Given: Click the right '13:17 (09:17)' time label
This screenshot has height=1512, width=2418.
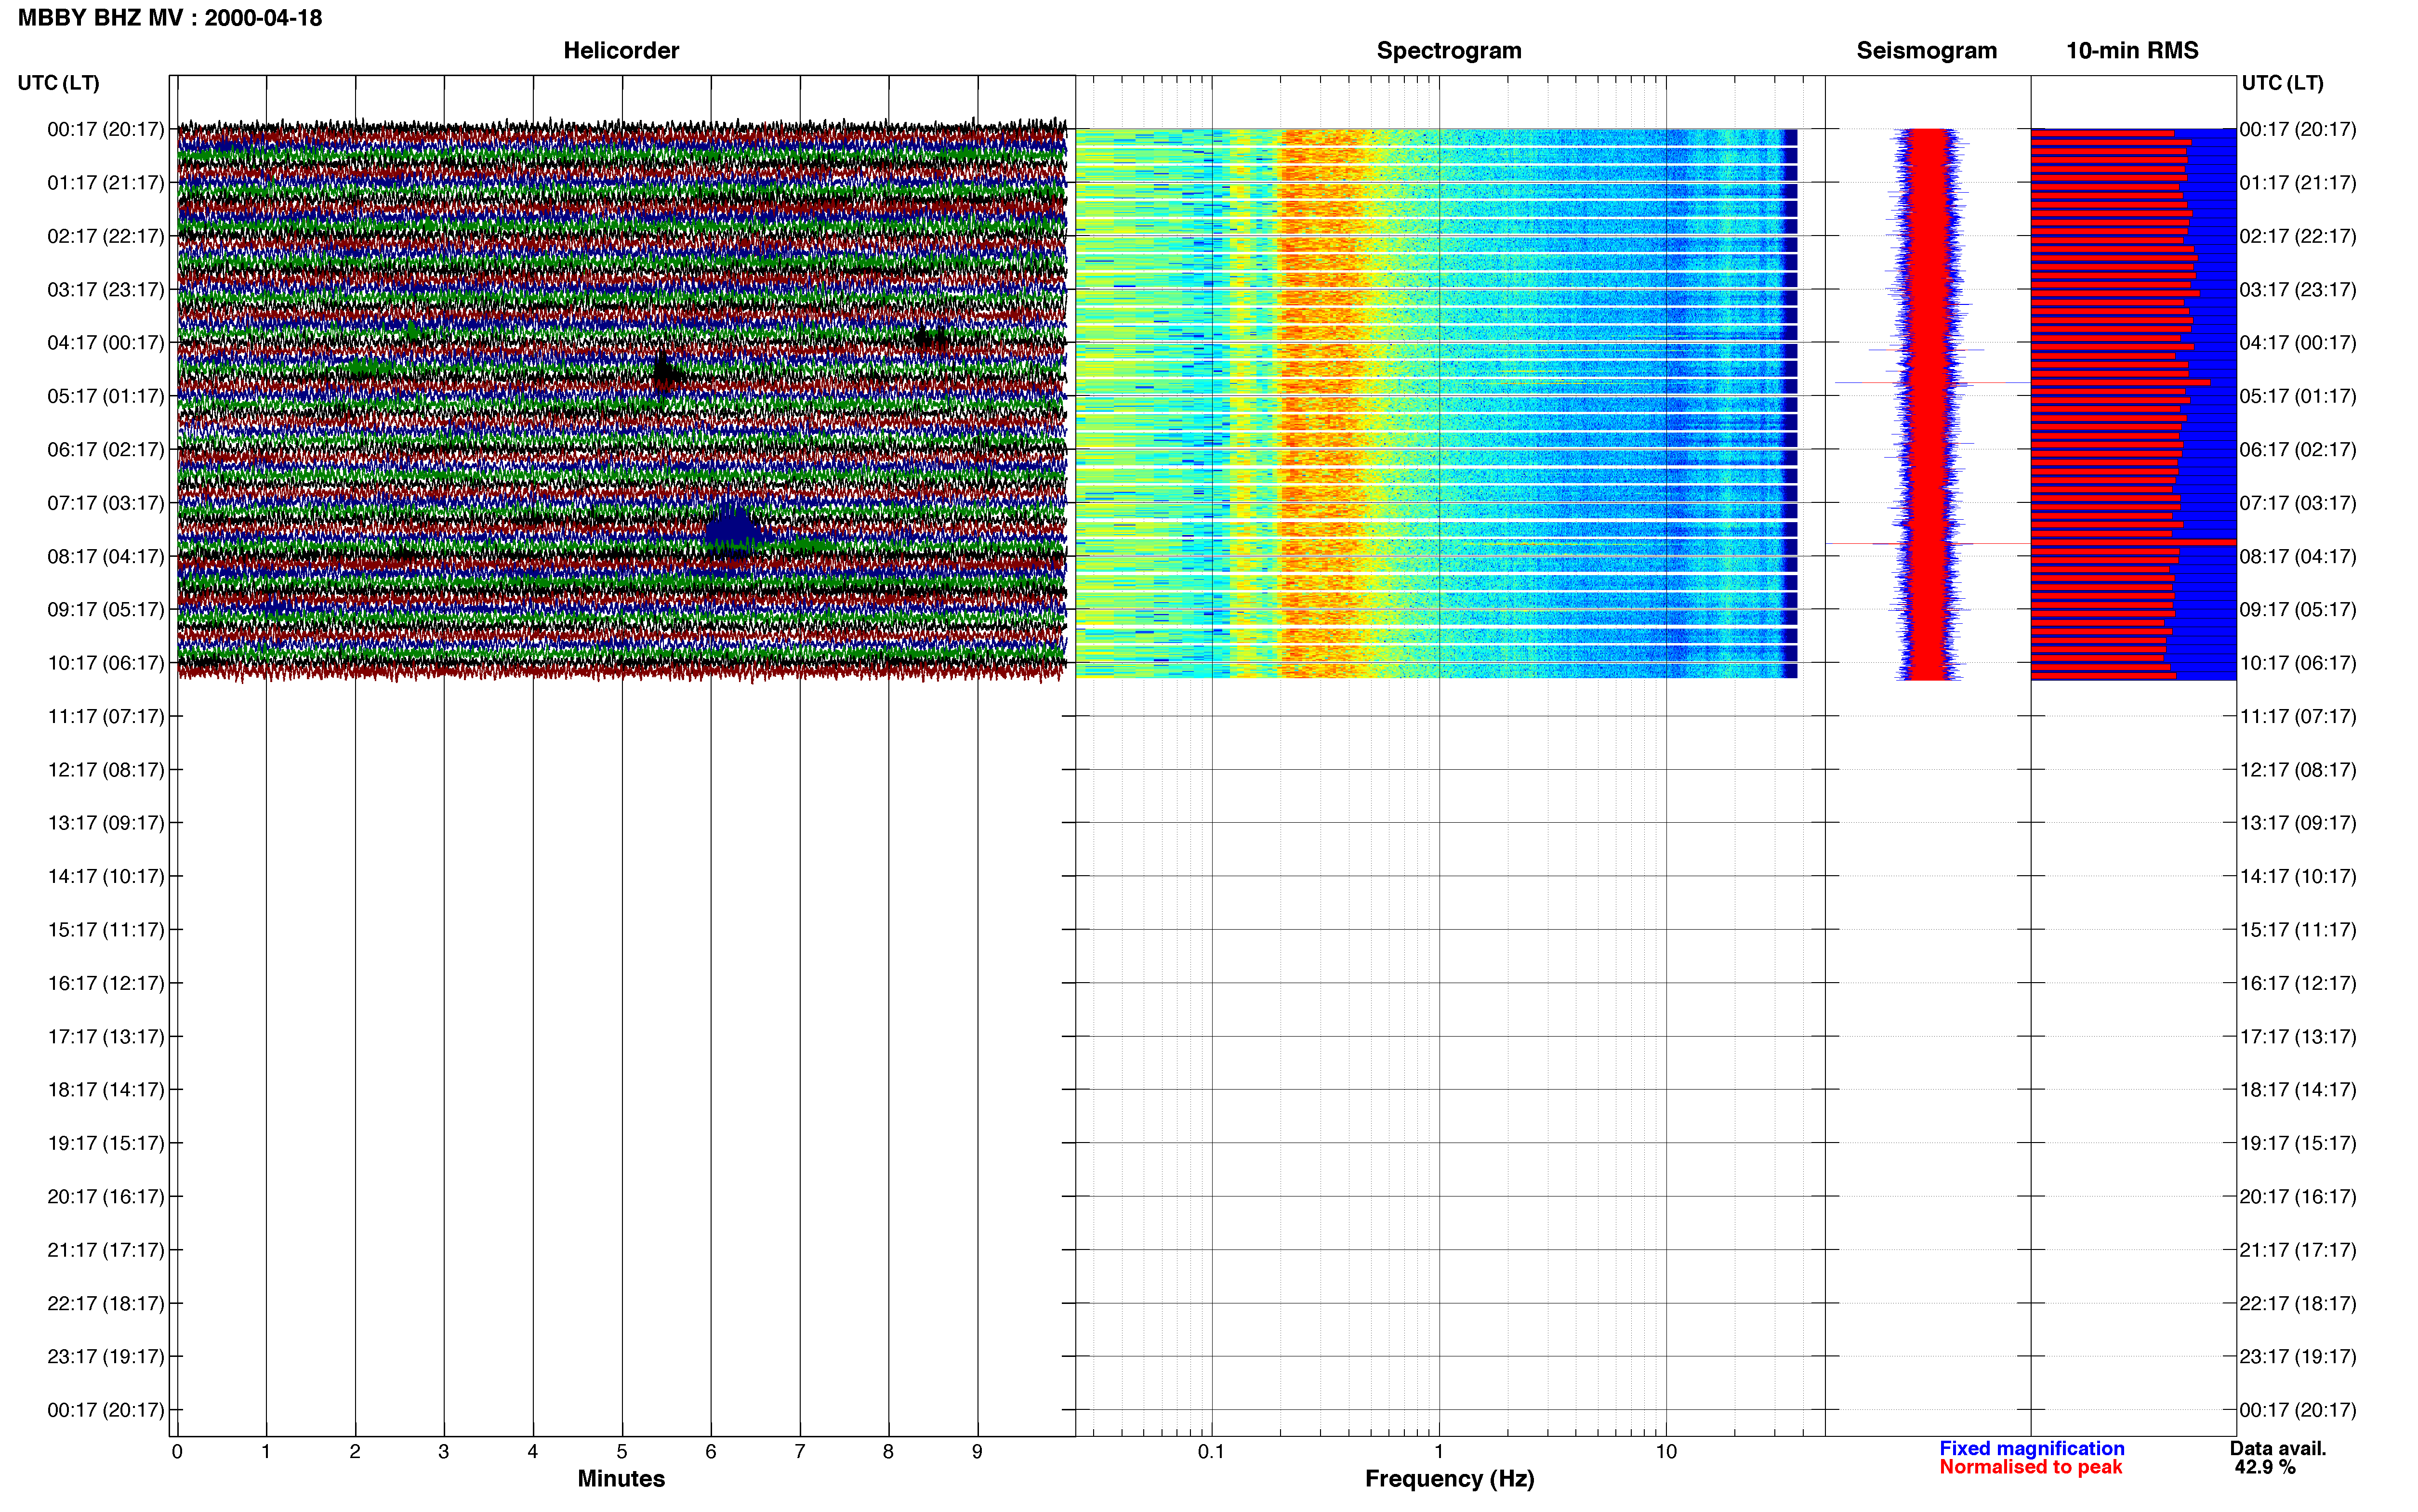Looking at the screenshot, I should click(2298, 823).
